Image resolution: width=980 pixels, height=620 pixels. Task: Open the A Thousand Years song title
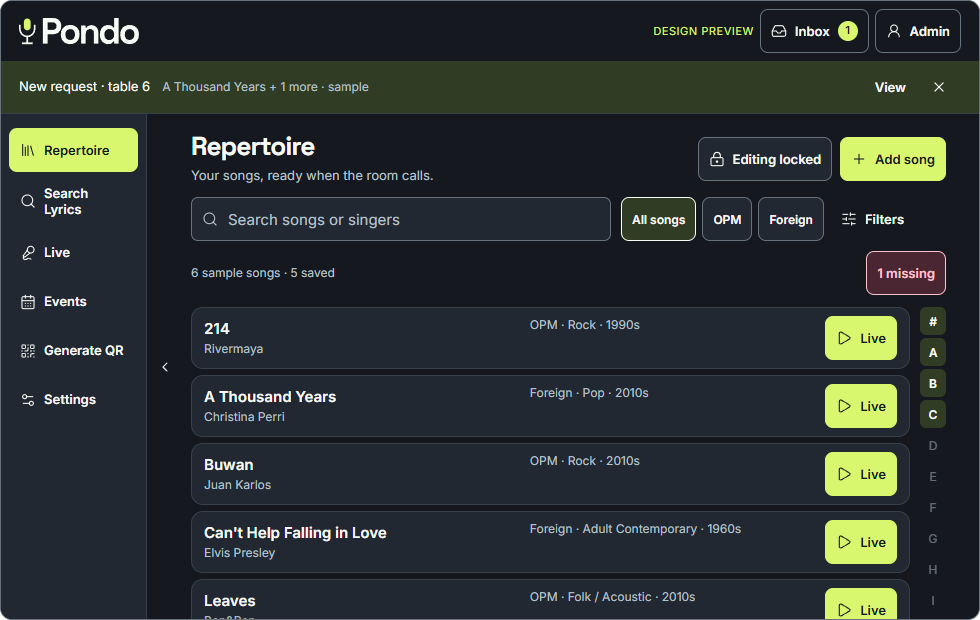(x=270, y=397)
